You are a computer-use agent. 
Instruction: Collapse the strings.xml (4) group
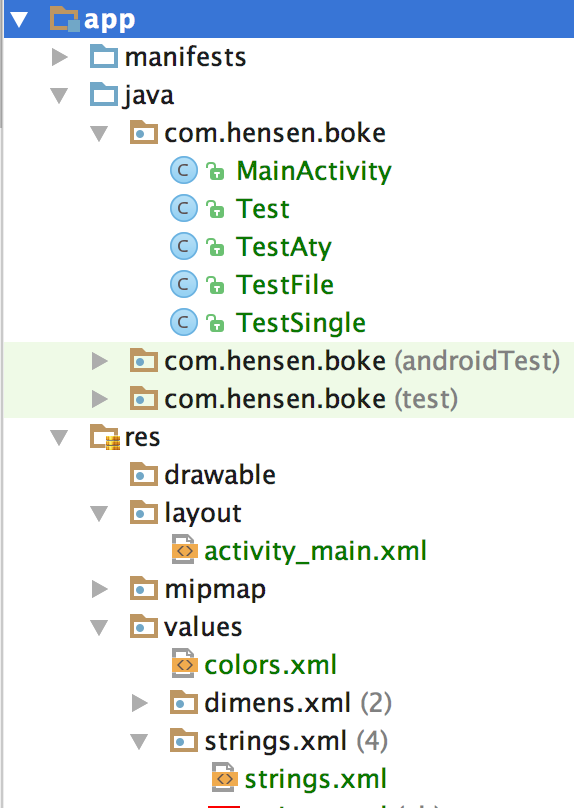[x=139, y=742]
